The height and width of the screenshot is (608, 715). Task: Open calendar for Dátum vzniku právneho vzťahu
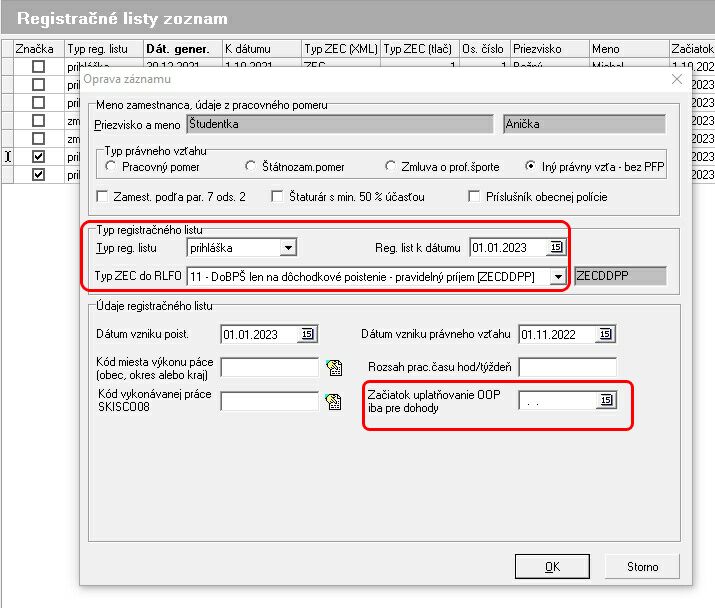coord(605,334)
